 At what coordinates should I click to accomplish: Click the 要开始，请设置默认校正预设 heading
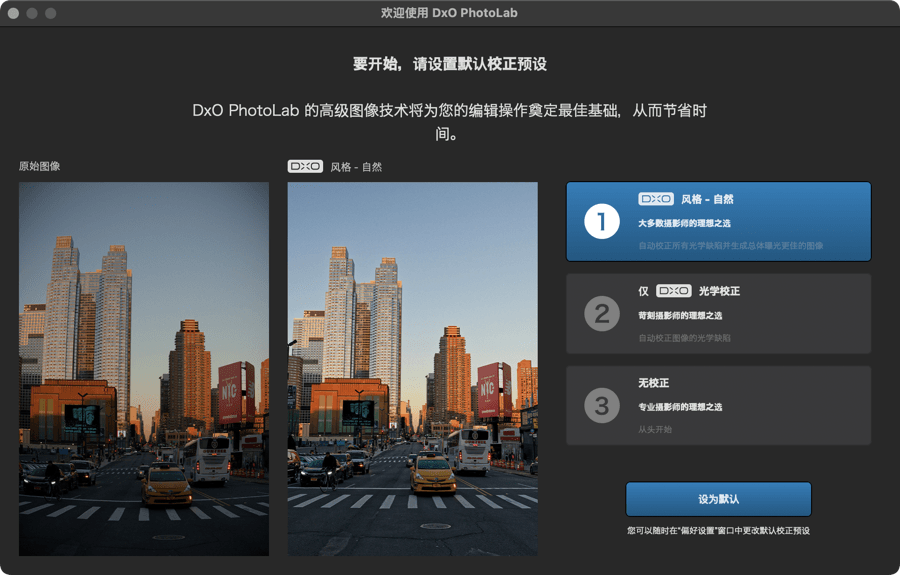pos(449,64)
